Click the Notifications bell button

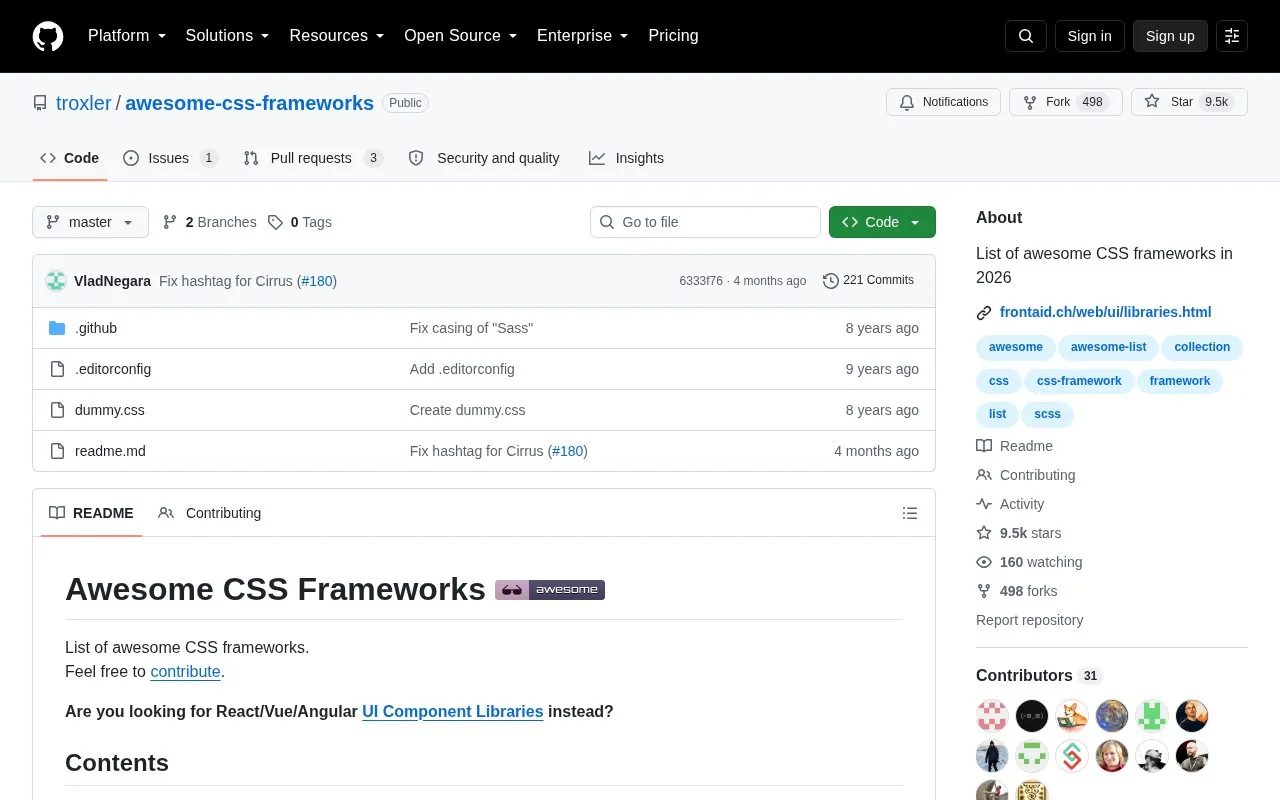tap(943, 102)
